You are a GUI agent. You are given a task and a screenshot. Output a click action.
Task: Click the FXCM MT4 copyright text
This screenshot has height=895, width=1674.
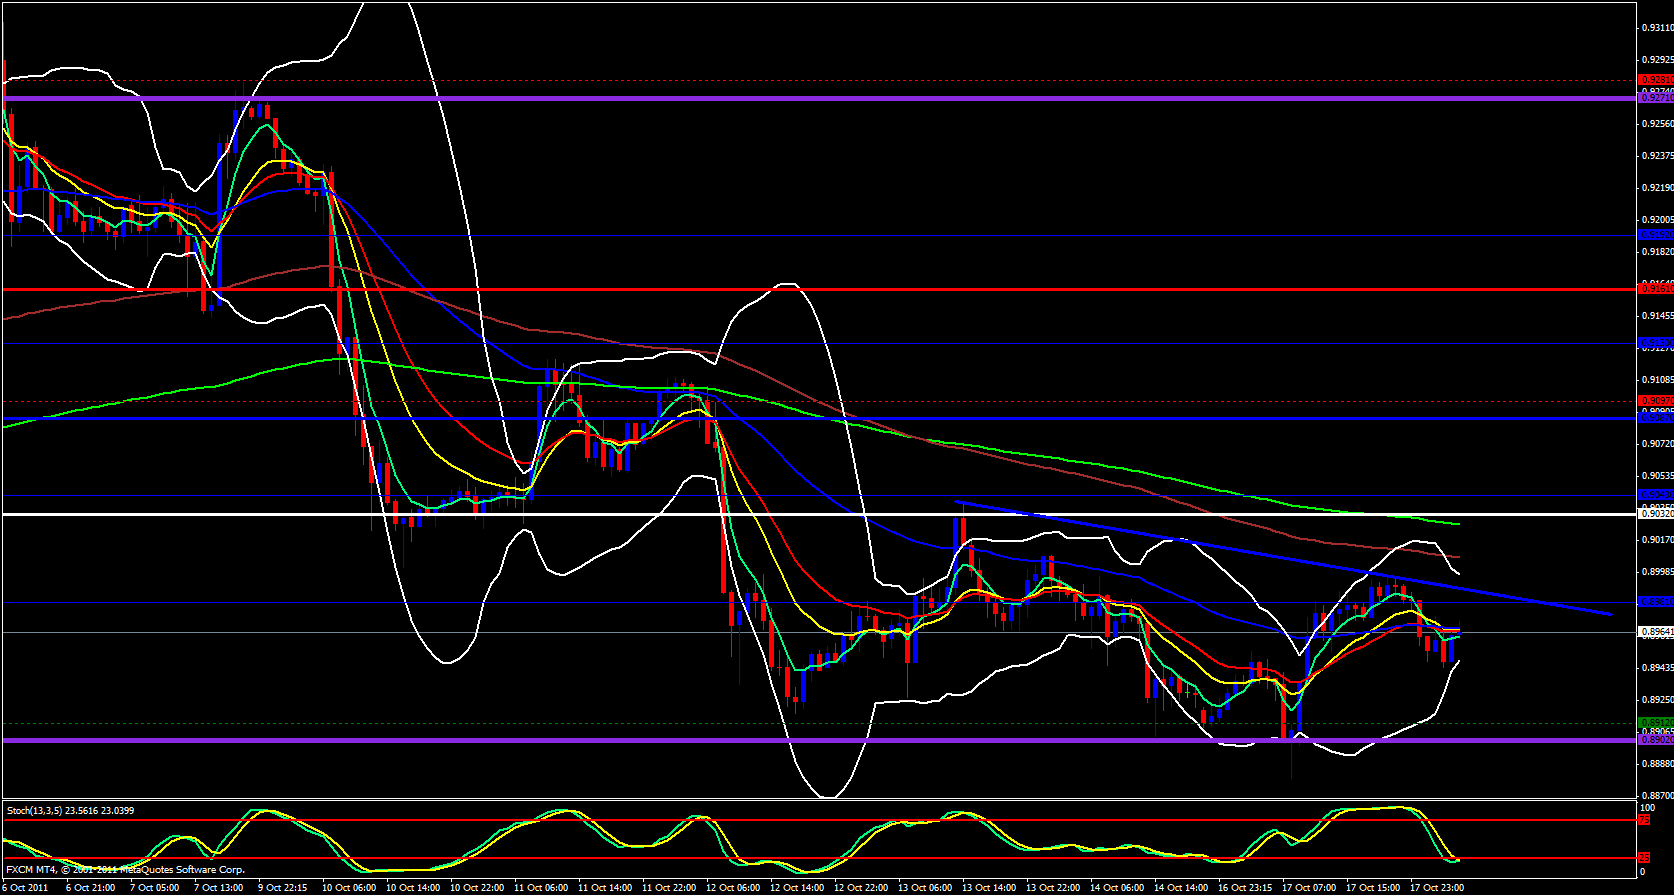point(125,870)
